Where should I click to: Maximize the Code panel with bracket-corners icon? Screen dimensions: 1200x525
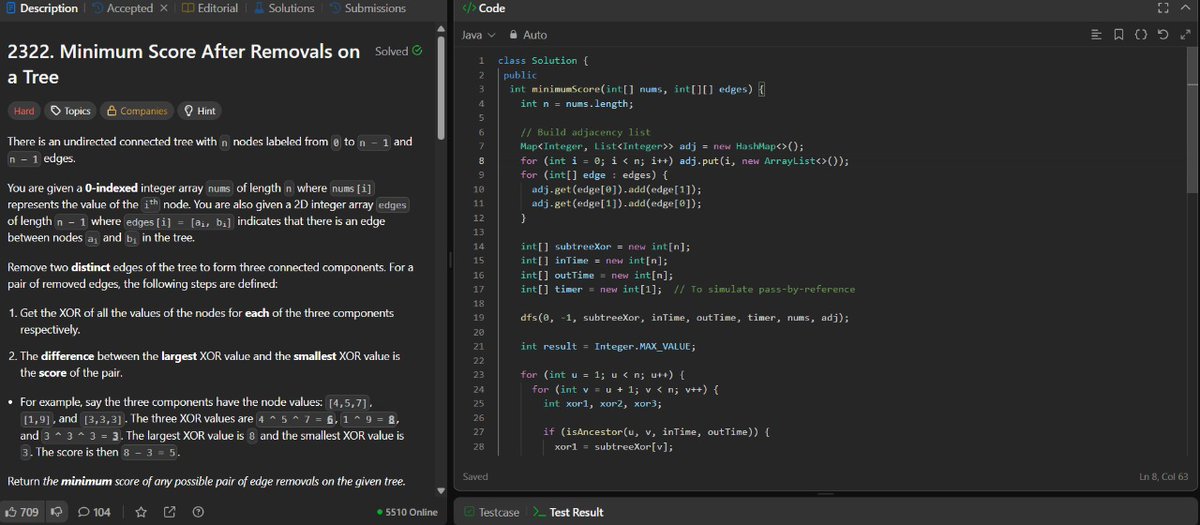[1163, 8]
